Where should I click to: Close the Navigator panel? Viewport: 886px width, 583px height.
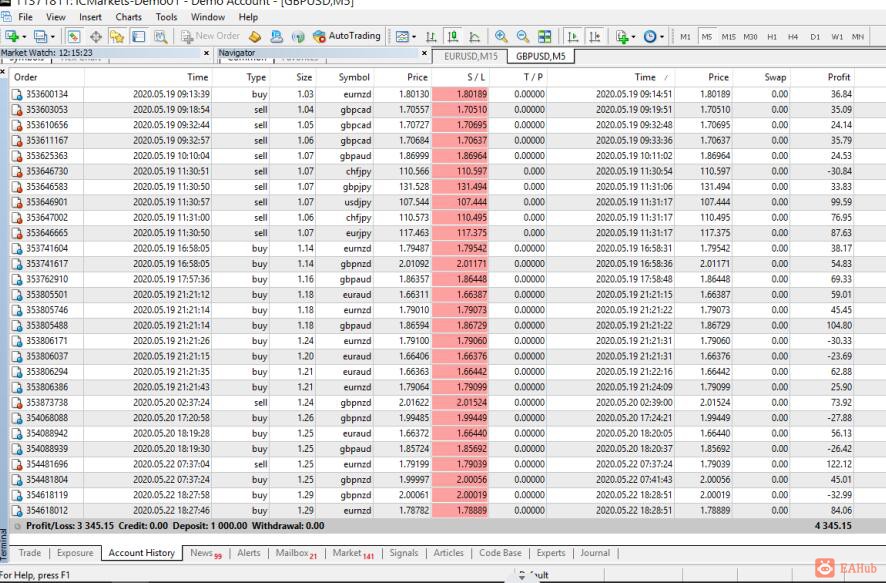tap(424, 53)
